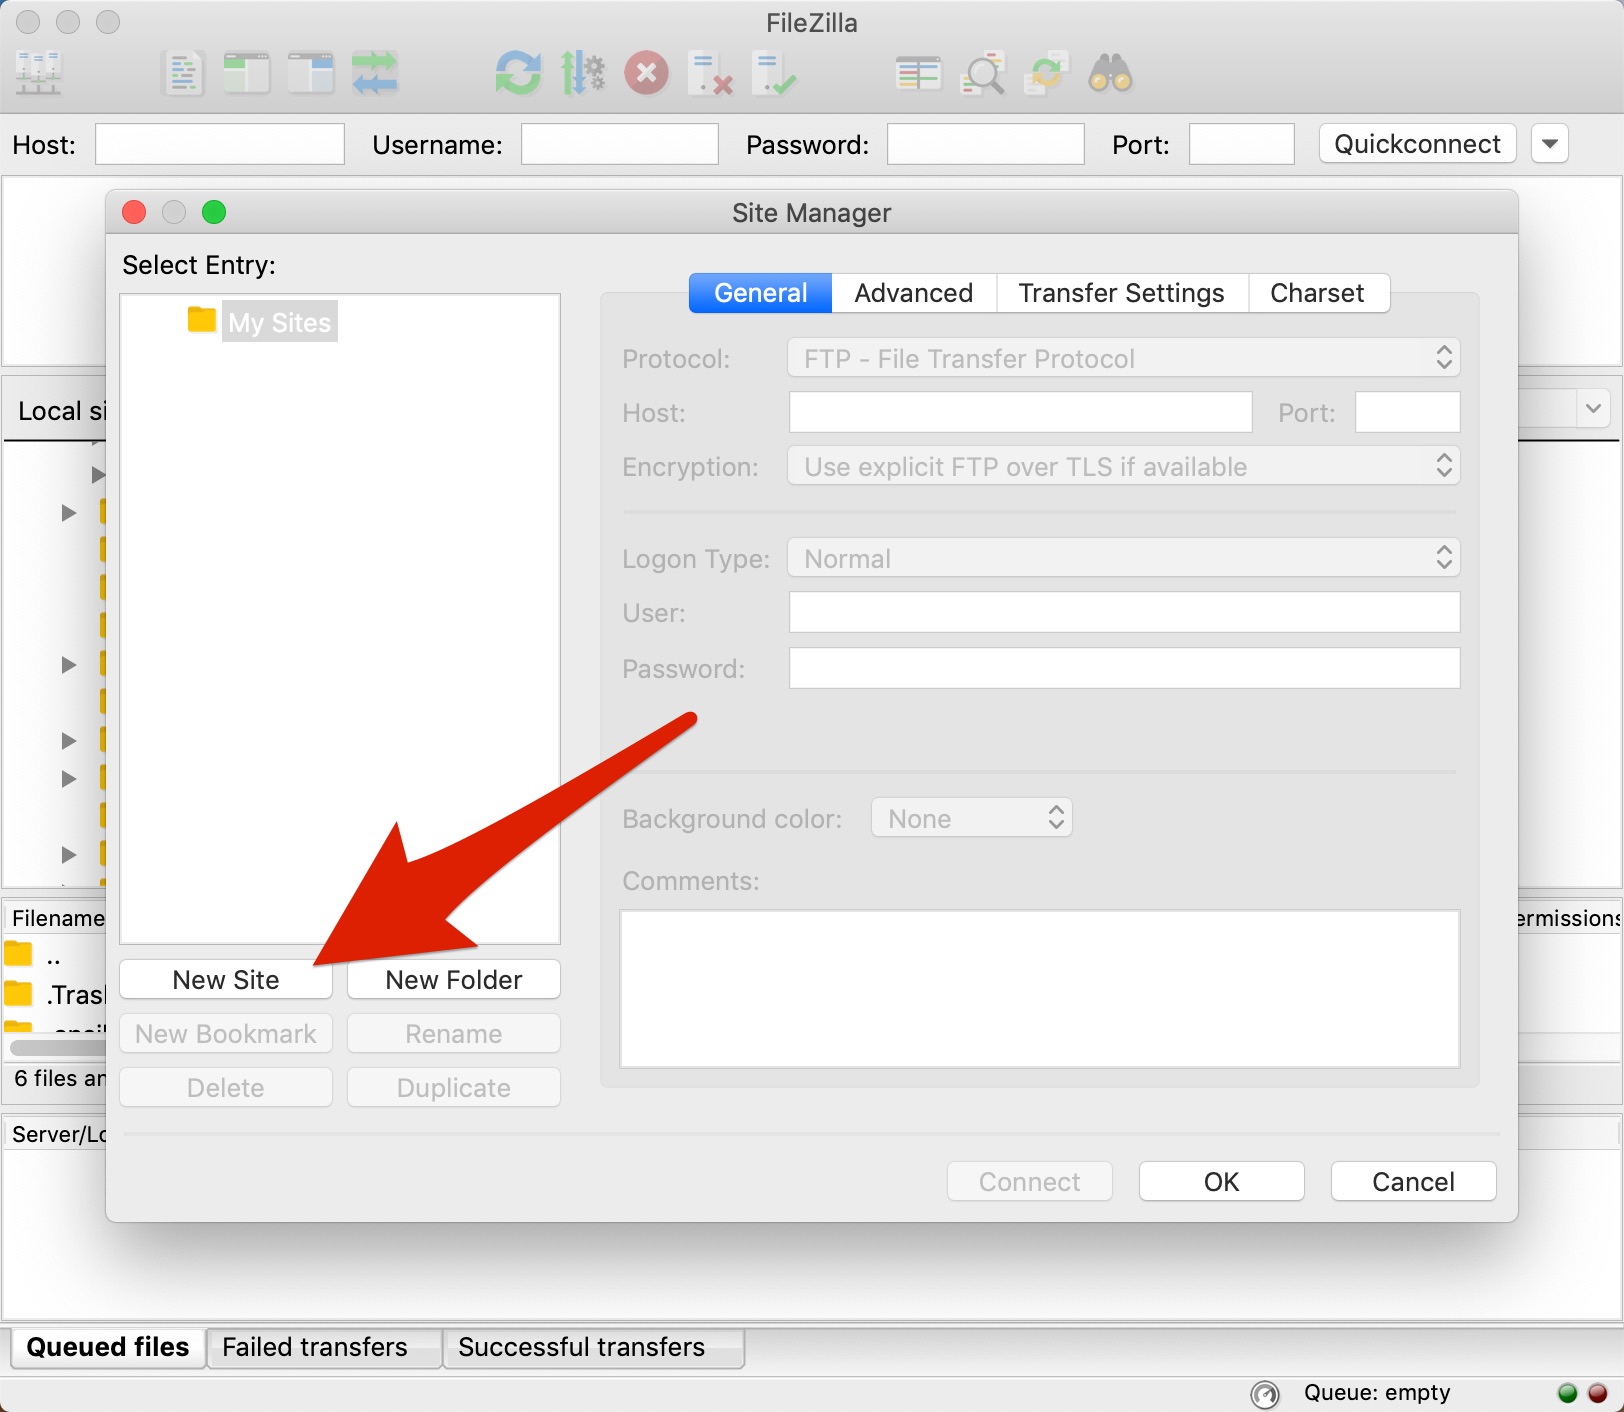Click the refresh file lists icon
The image size is (1624, 1412).
pyautogui.click(x=518, y=73)
